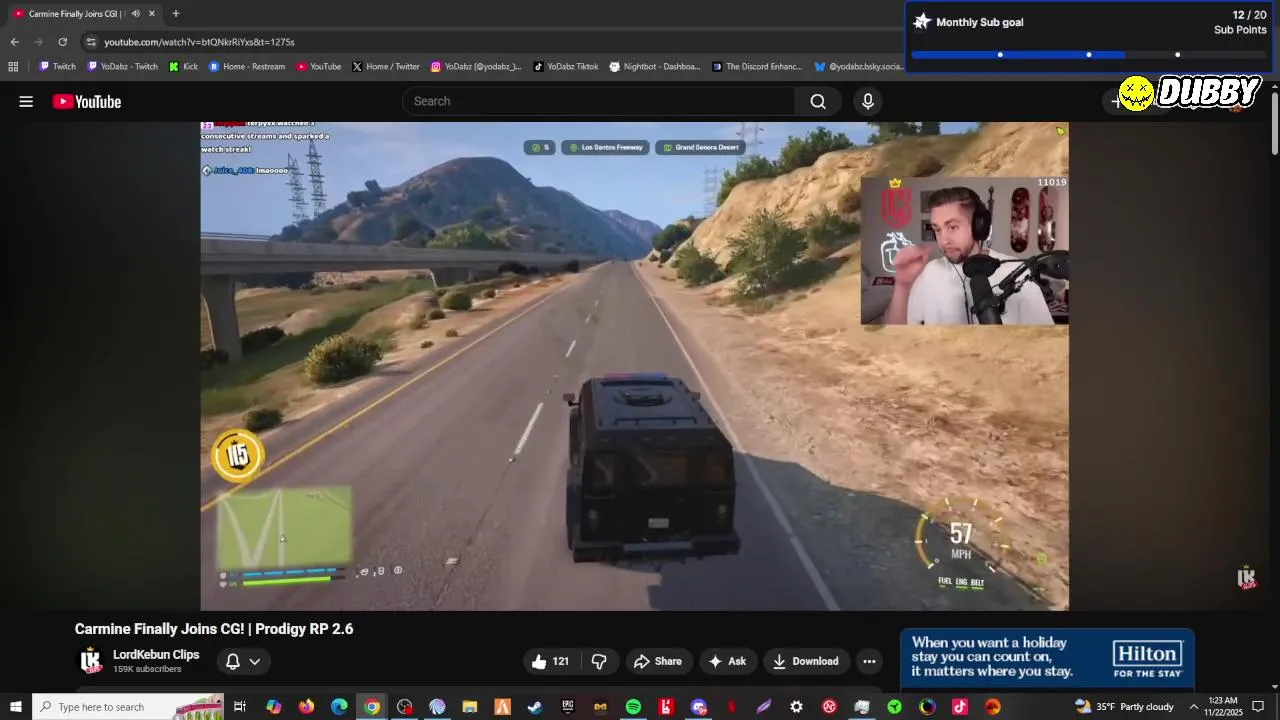Click the address bar URL

[199, 42]
